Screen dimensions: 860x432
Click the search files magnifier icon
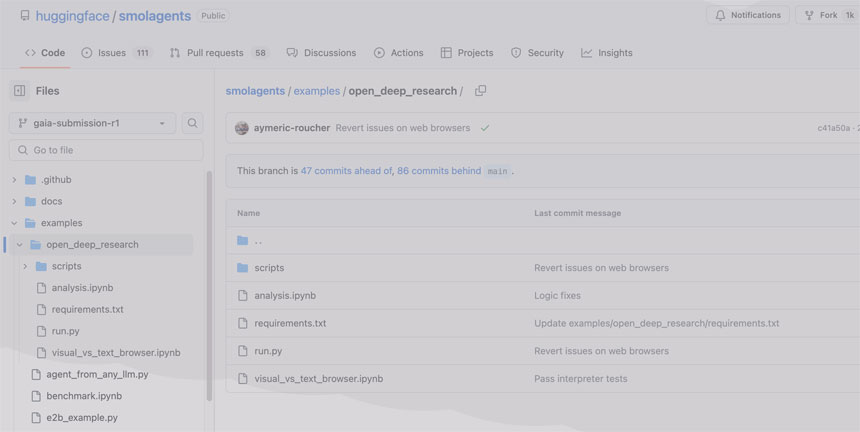(x=193, y=123)
